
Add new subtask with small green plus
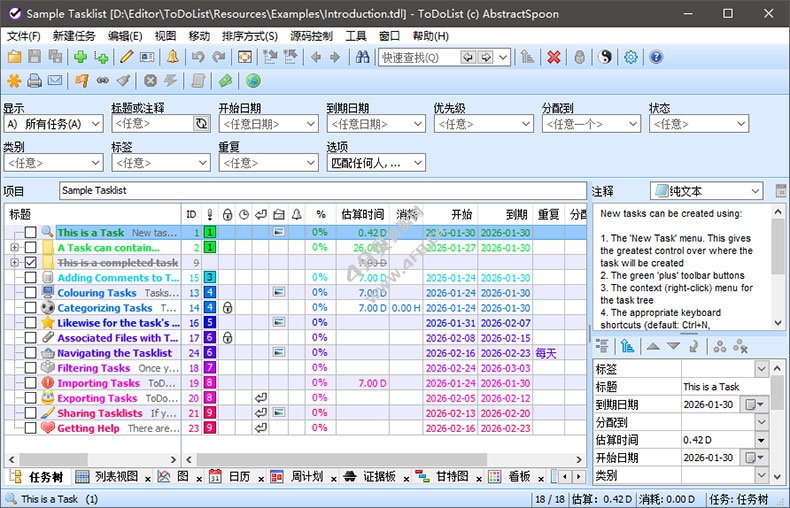click(x=101, y=57)
